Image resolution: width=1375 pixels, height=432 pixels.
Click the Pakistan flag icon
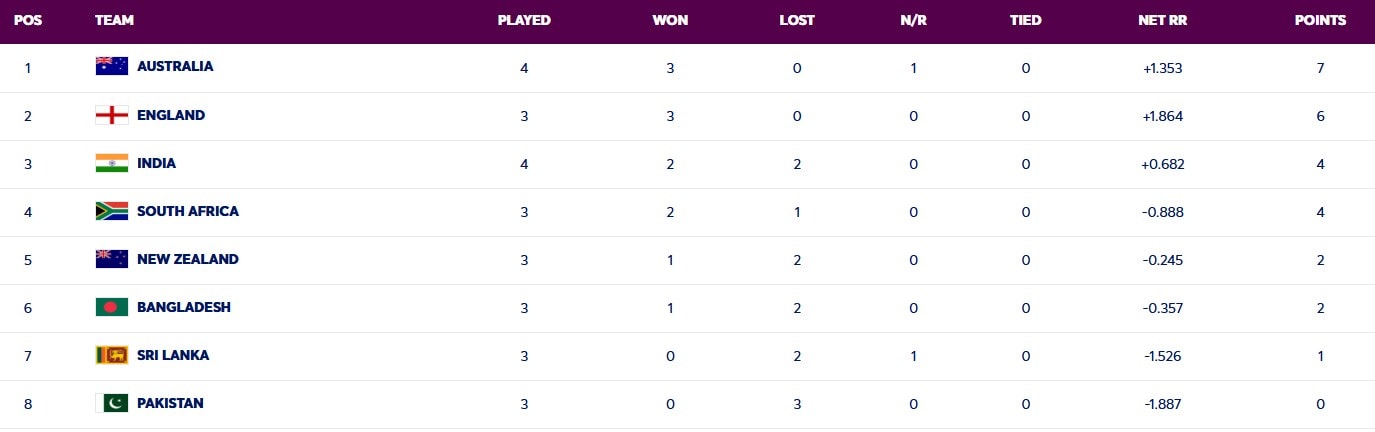pos(111,403)
